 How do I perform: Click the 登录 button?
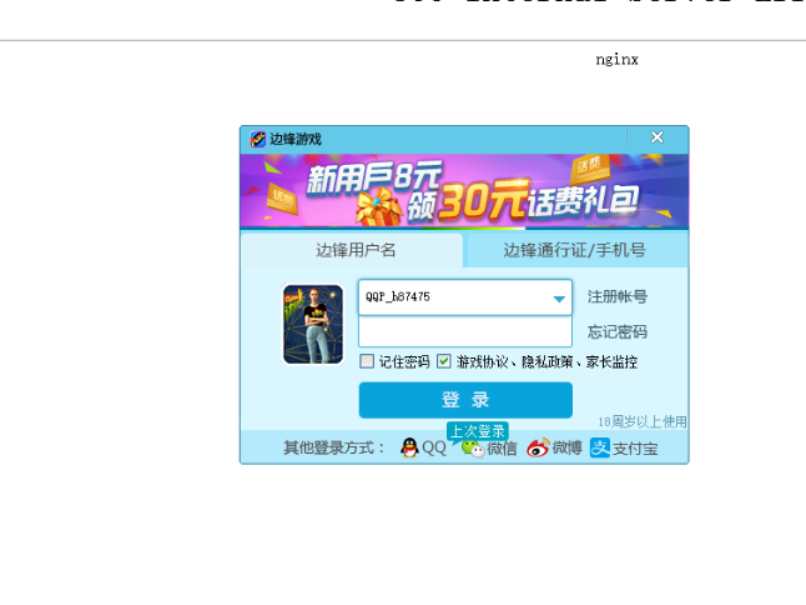pyautogui.click(x=466, y=400)
